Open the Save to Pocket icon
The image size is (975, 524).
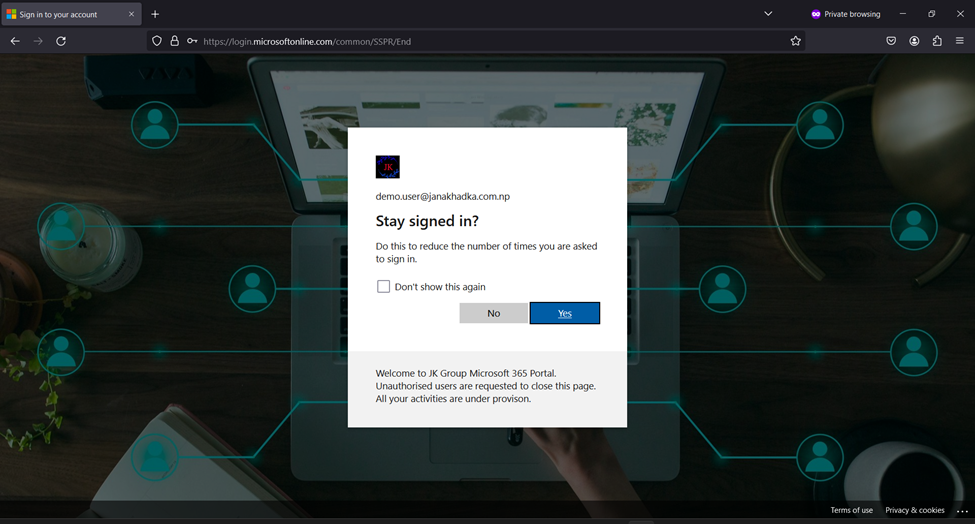pyautogui.click(x=891, y=41)
